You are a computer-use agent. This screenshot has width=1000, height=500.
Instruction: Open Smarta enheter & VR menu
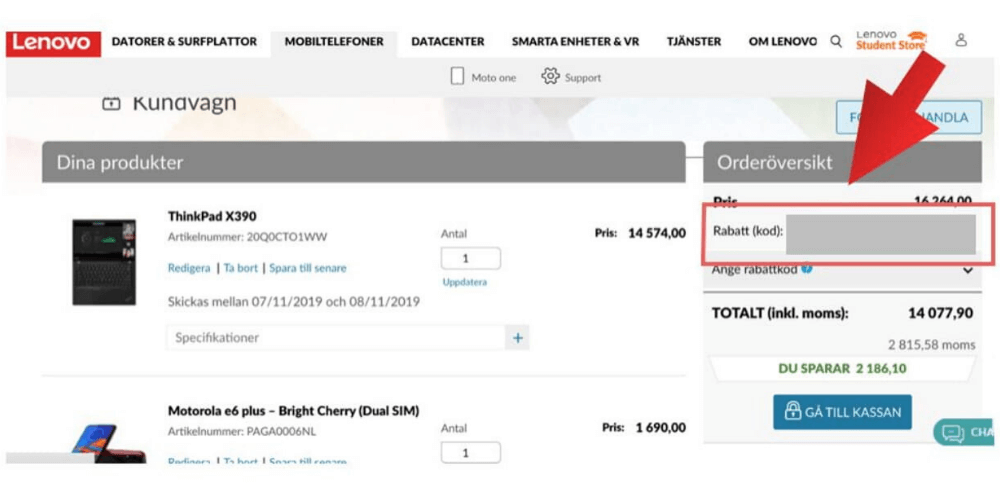575,42
